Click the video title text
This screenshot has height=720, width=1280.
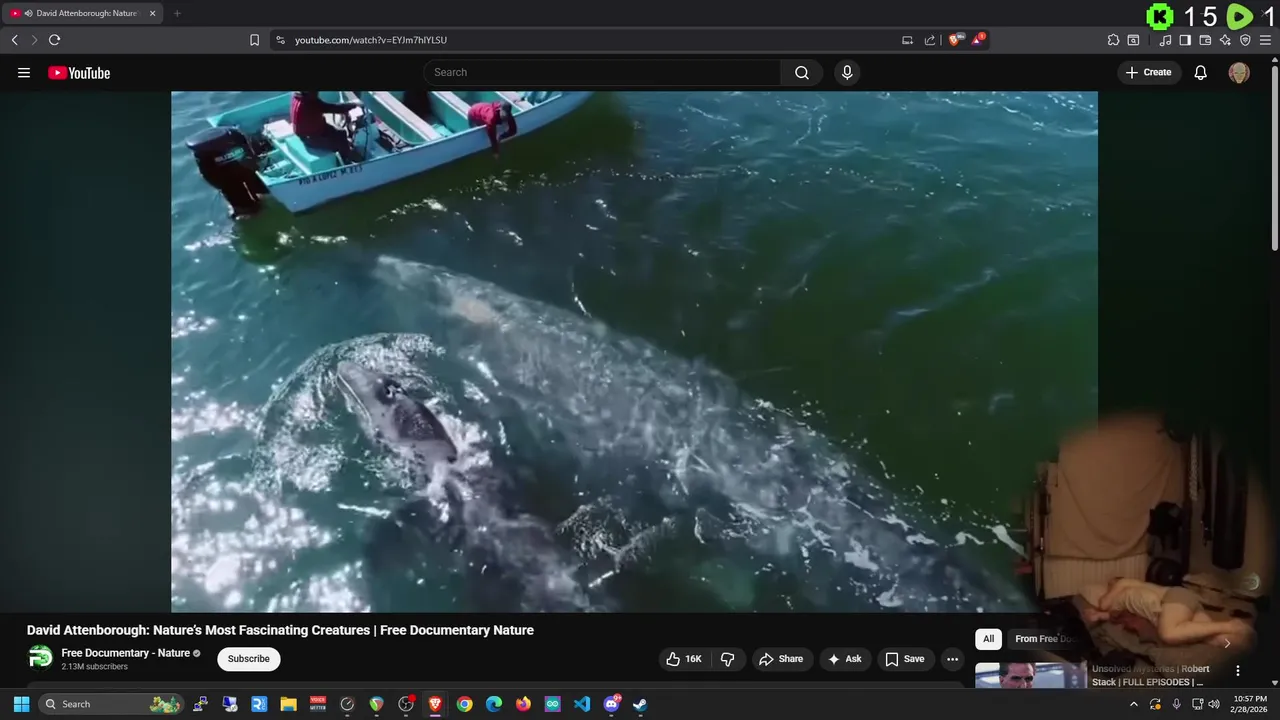click(280, 630)
